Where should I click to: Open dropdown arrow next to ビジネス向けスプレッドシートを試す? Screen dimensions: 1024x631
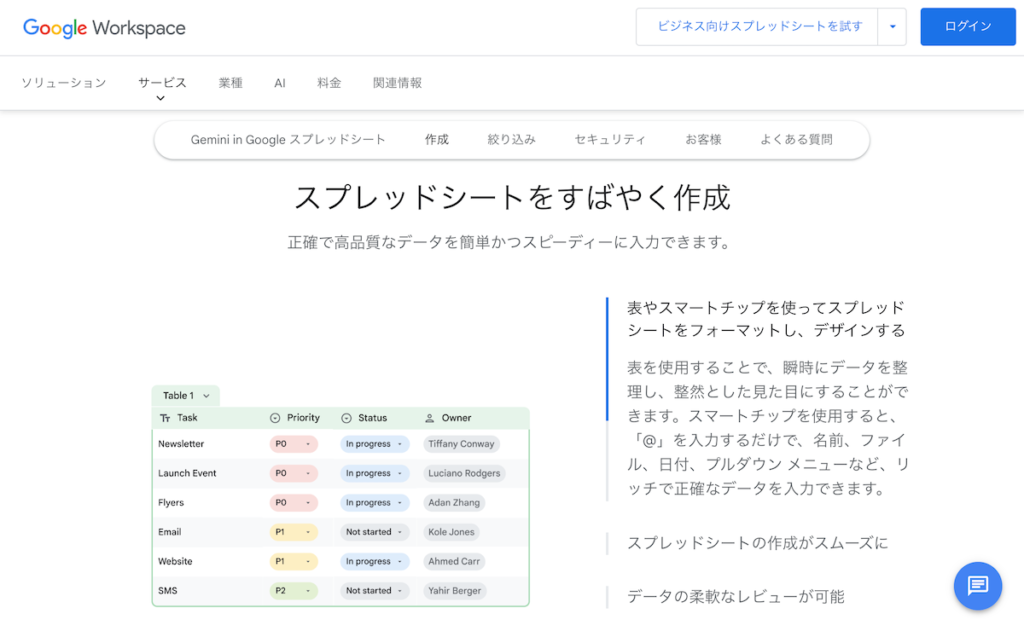click(892, 27)
